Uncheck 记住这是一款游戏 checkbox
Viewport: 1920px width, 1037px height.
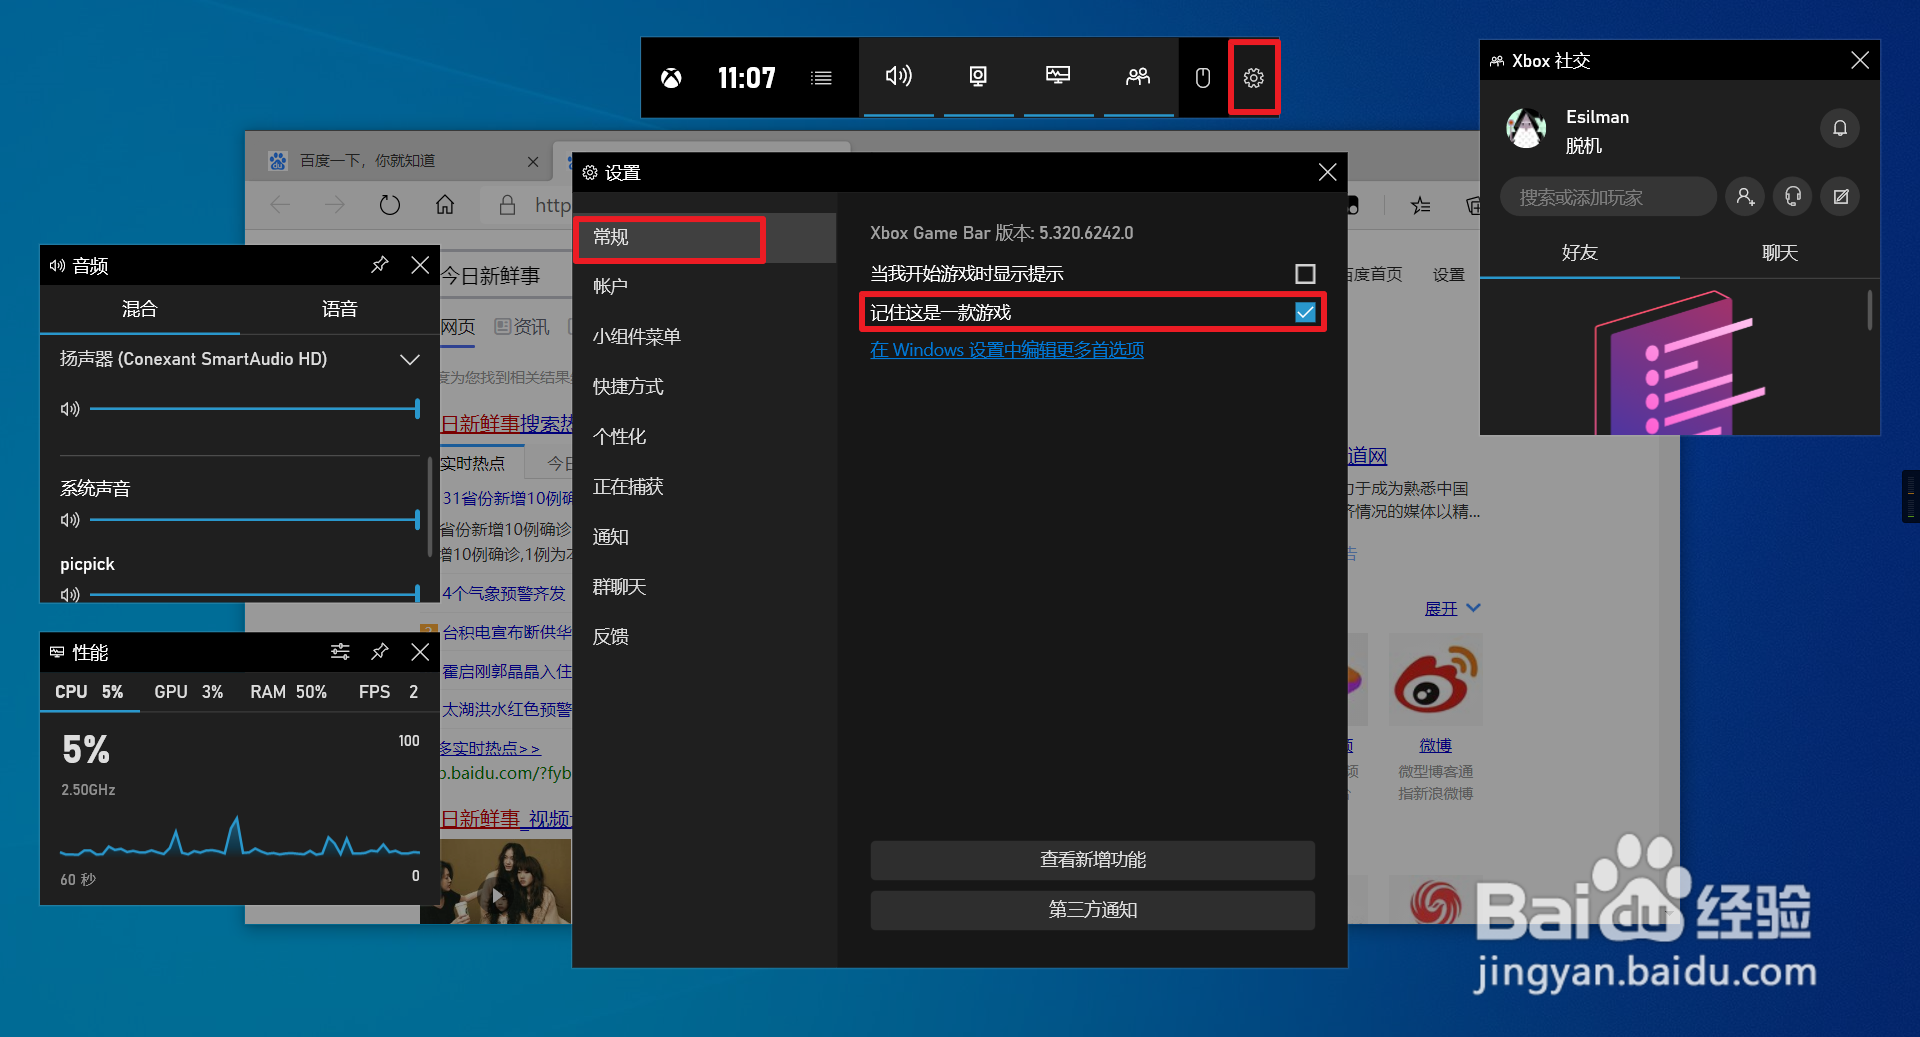[x=1305, y=312]
